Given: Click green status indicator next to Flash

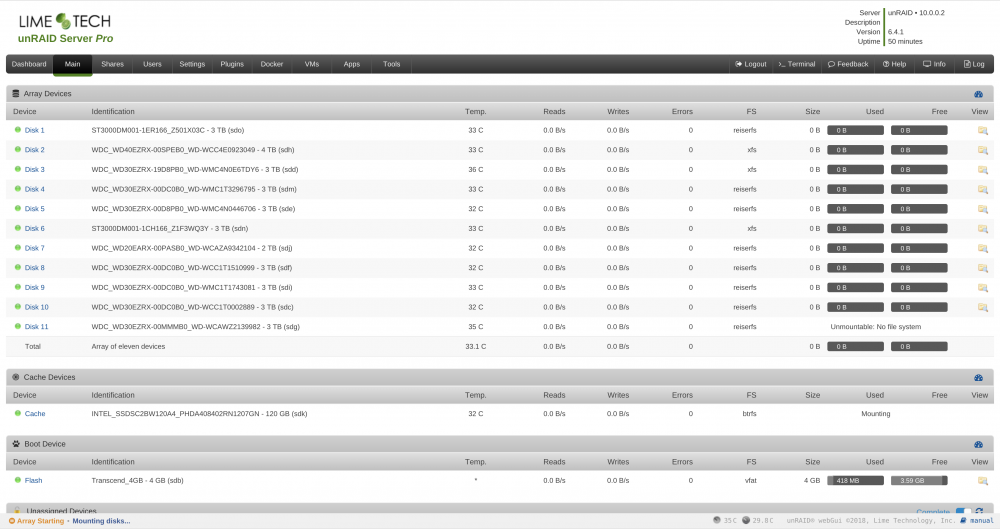Looking at the screenshot, I should click(18, 480).
